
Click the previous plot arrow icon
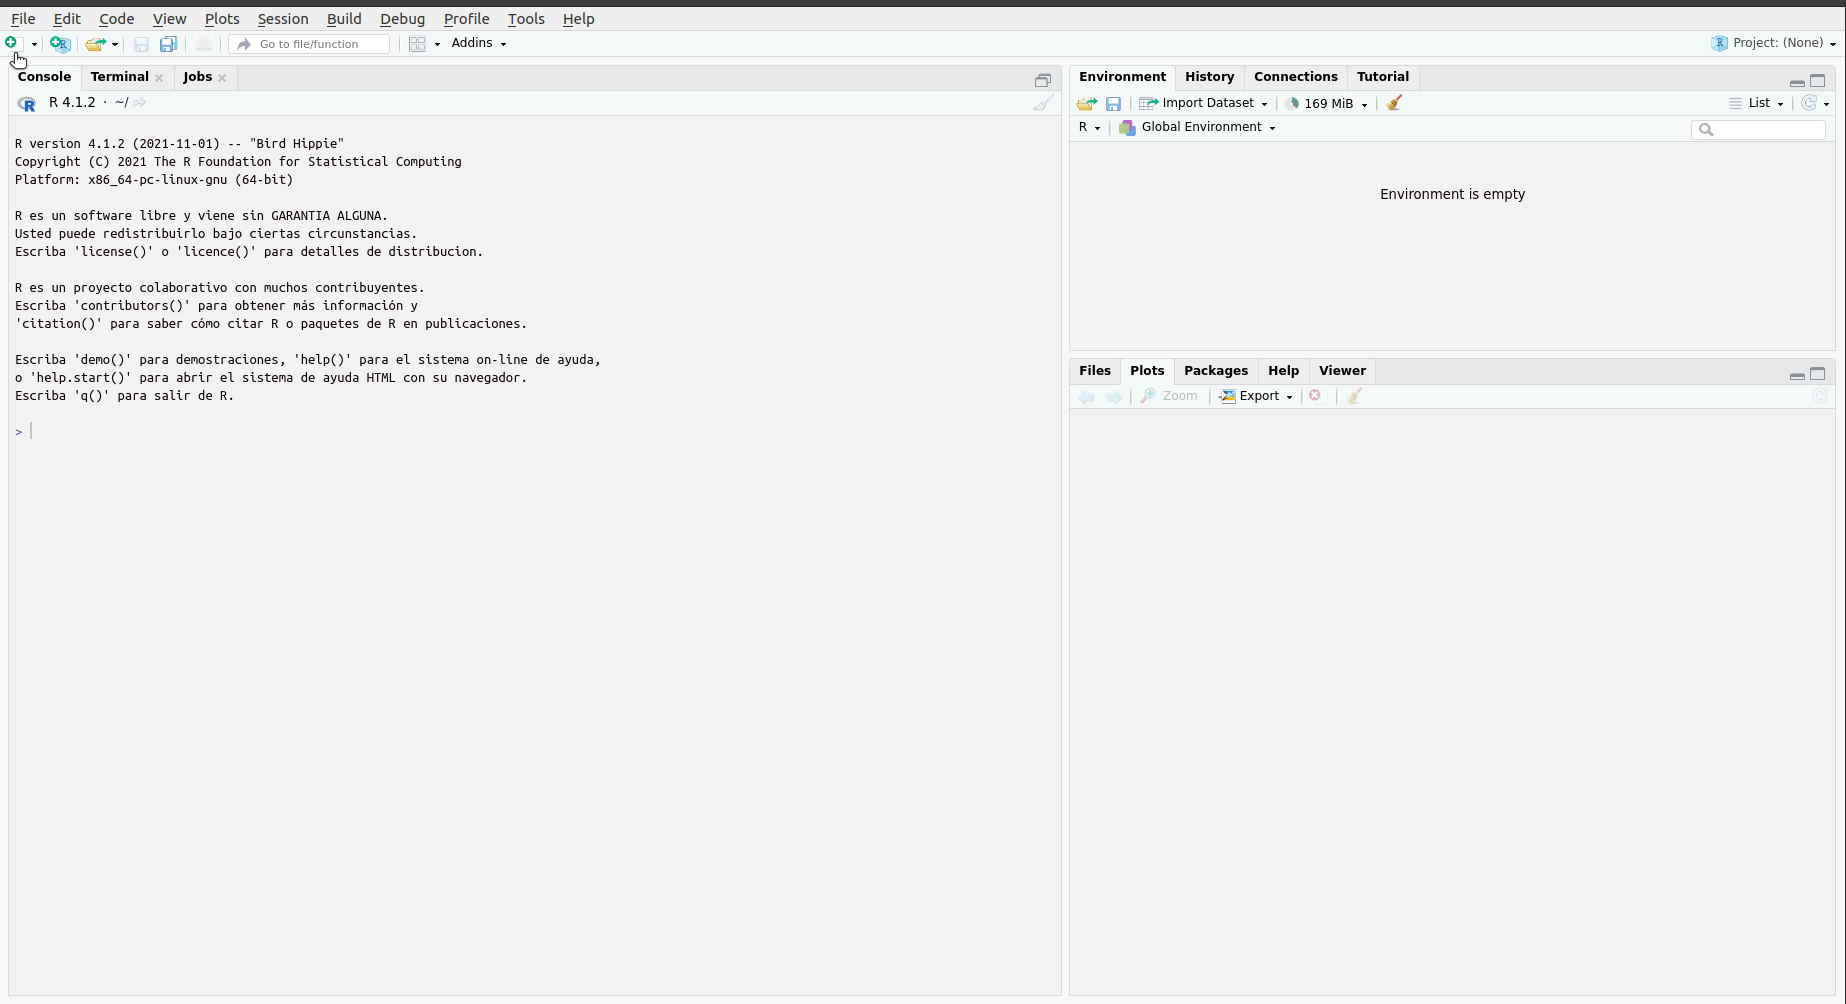point(1086,397)
